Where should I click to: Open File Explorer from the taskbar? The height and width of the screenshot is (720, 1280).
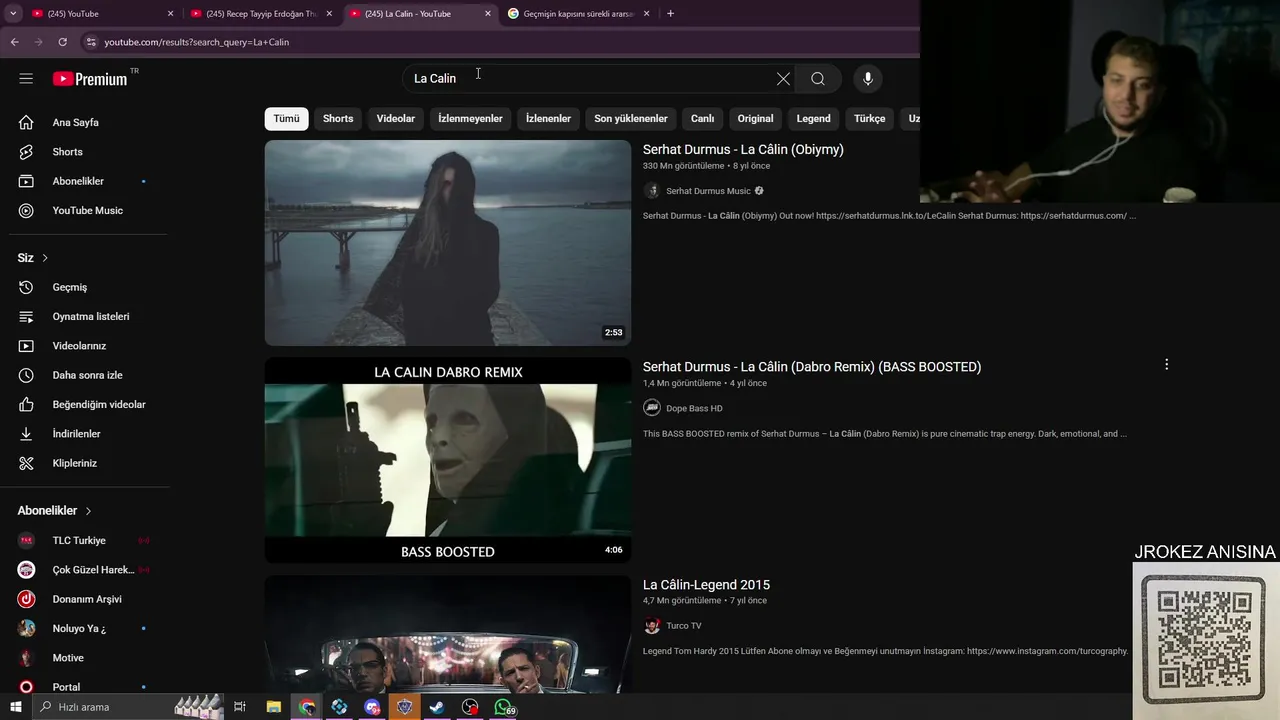click(273, 707)
